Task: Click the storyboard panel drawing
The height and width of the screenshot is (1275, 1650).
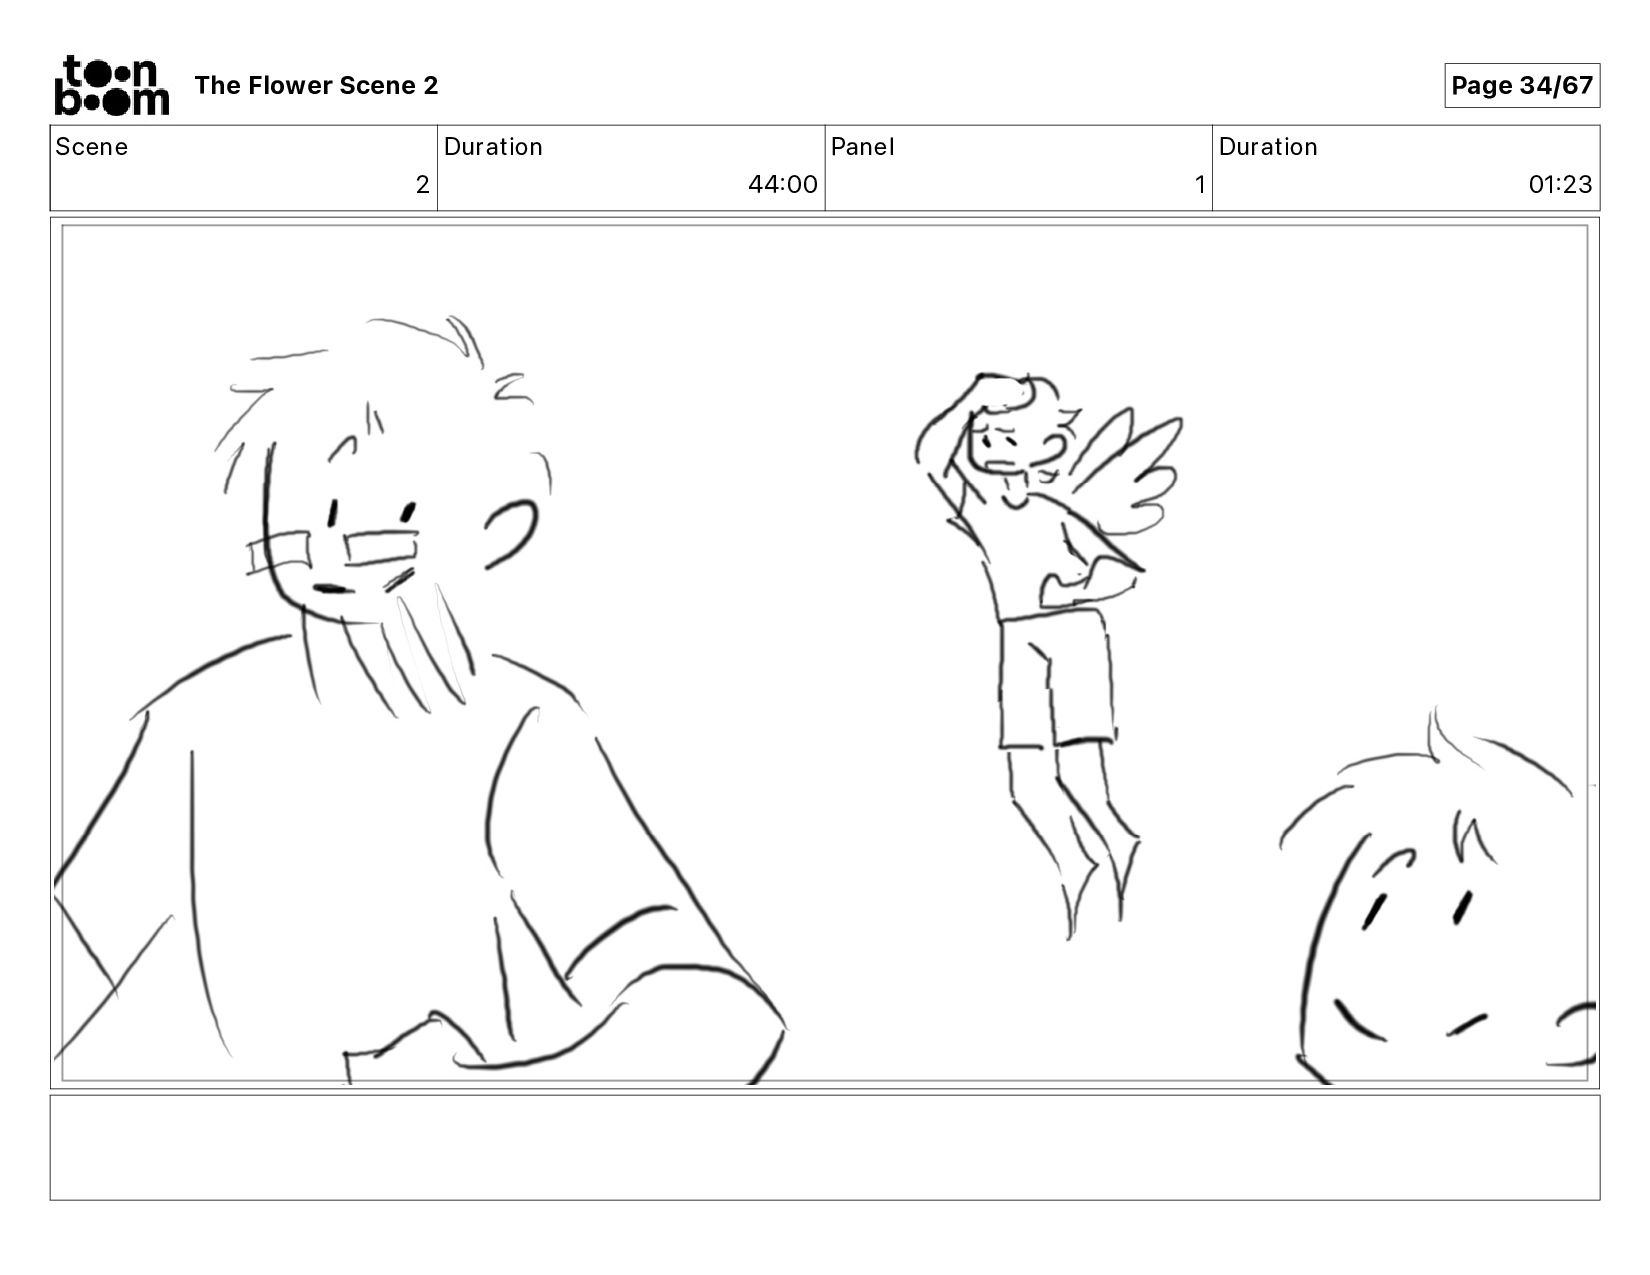Action: coord(825,653)
